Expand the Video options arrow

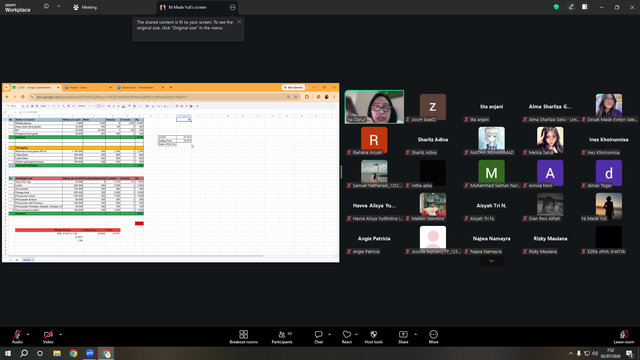[60, 334]
